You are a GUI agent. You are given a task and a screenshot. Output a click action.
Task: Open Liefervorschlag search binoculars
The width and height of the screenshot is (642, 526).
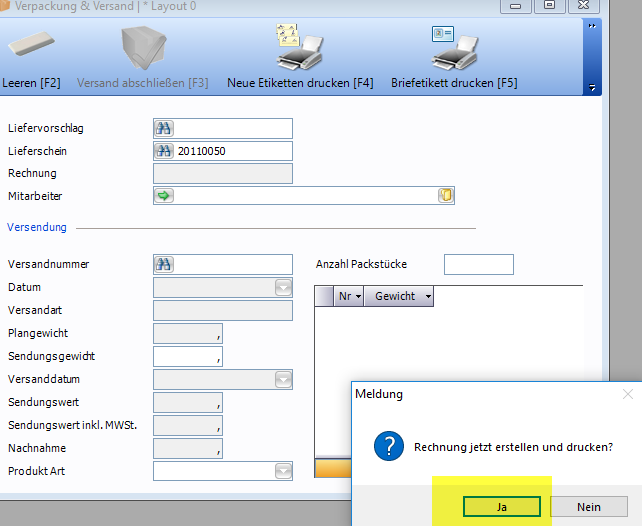(x=164, y=128)
